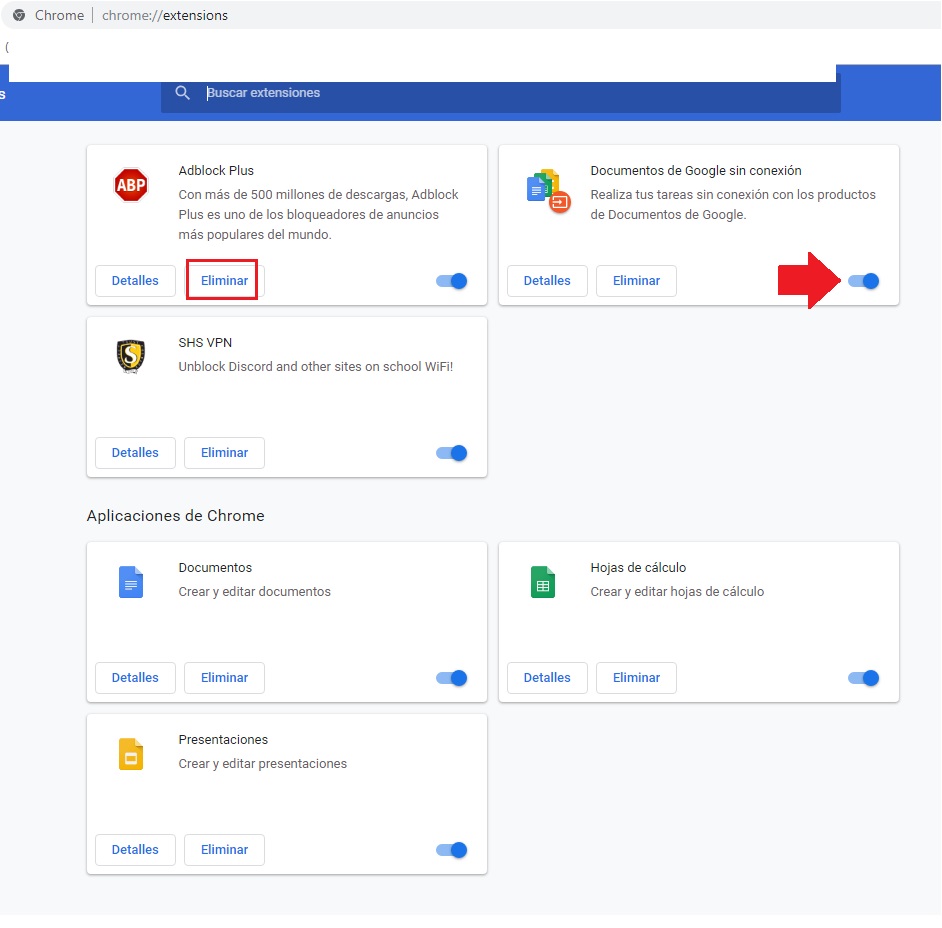Click the Google Docs Offline extension icon

pyautogui.click(x=548, y=191)
